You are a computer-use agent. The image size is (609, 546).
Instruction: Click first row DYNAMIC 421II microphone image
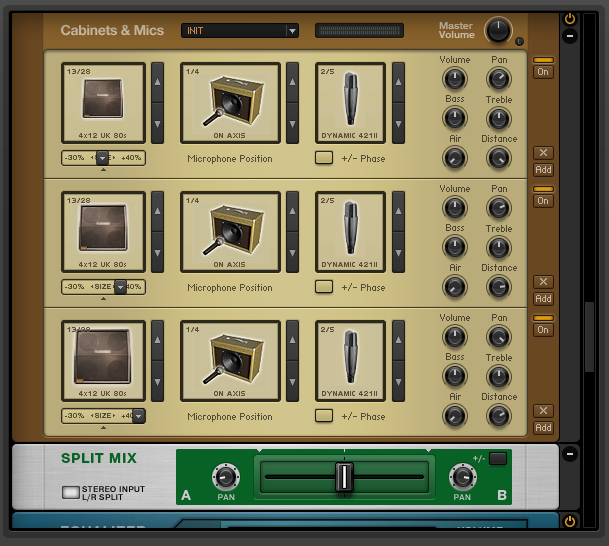(x=350, y=103)
